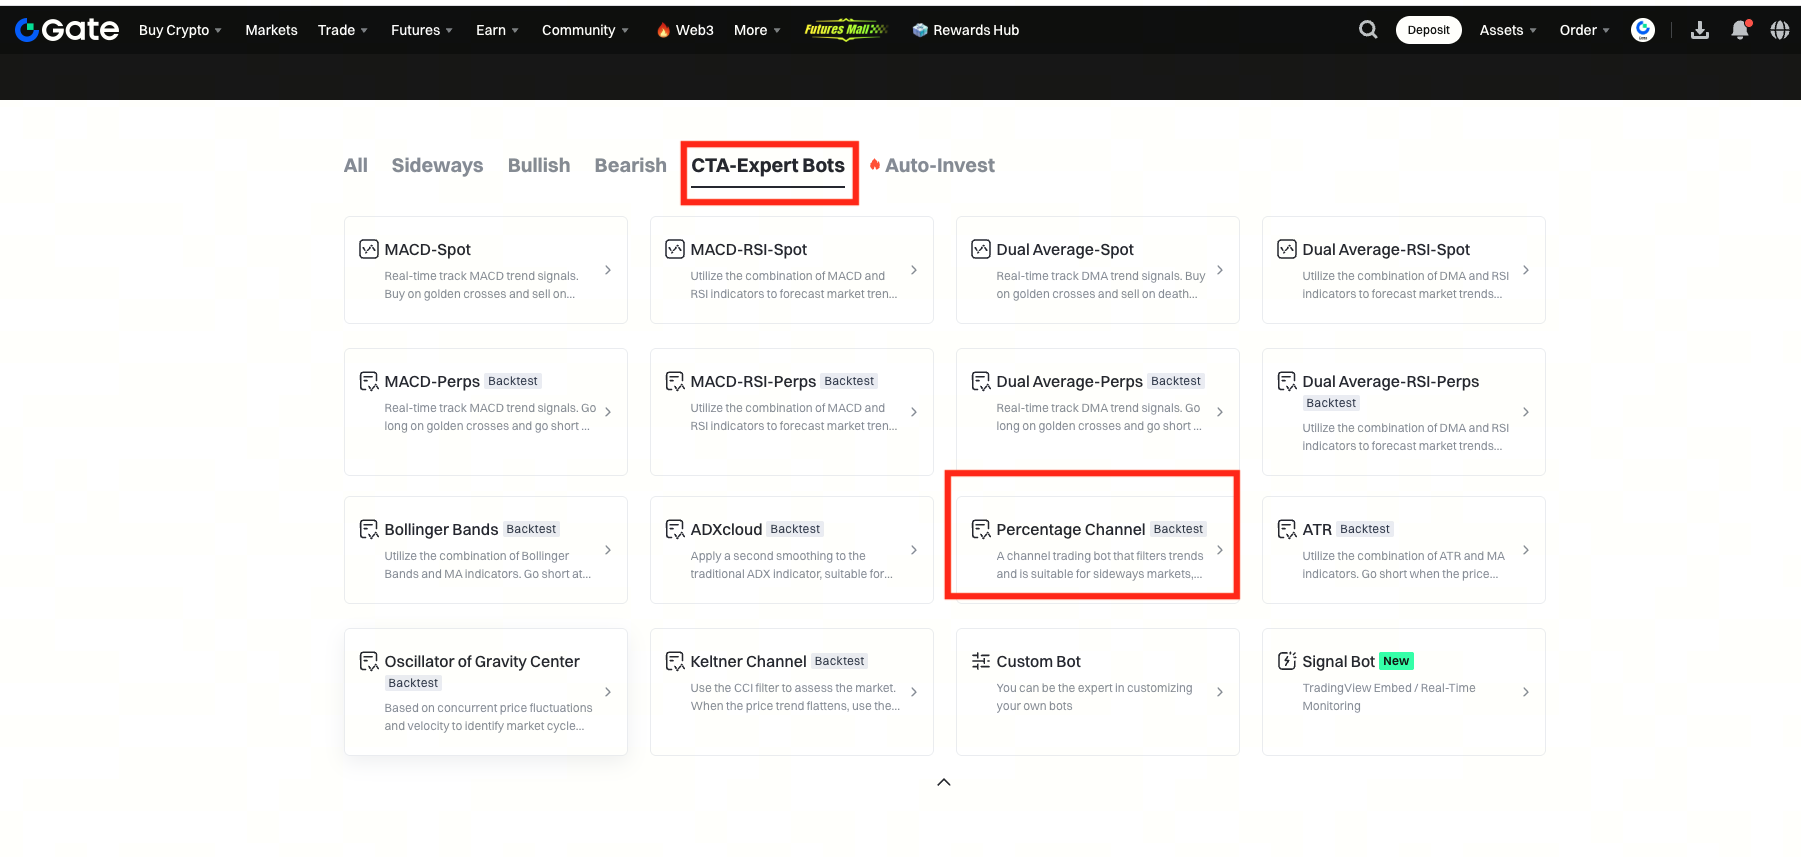The image size is (1801, 857).
Task: Expand the Futures menu
Action: [x=421, y=30]
